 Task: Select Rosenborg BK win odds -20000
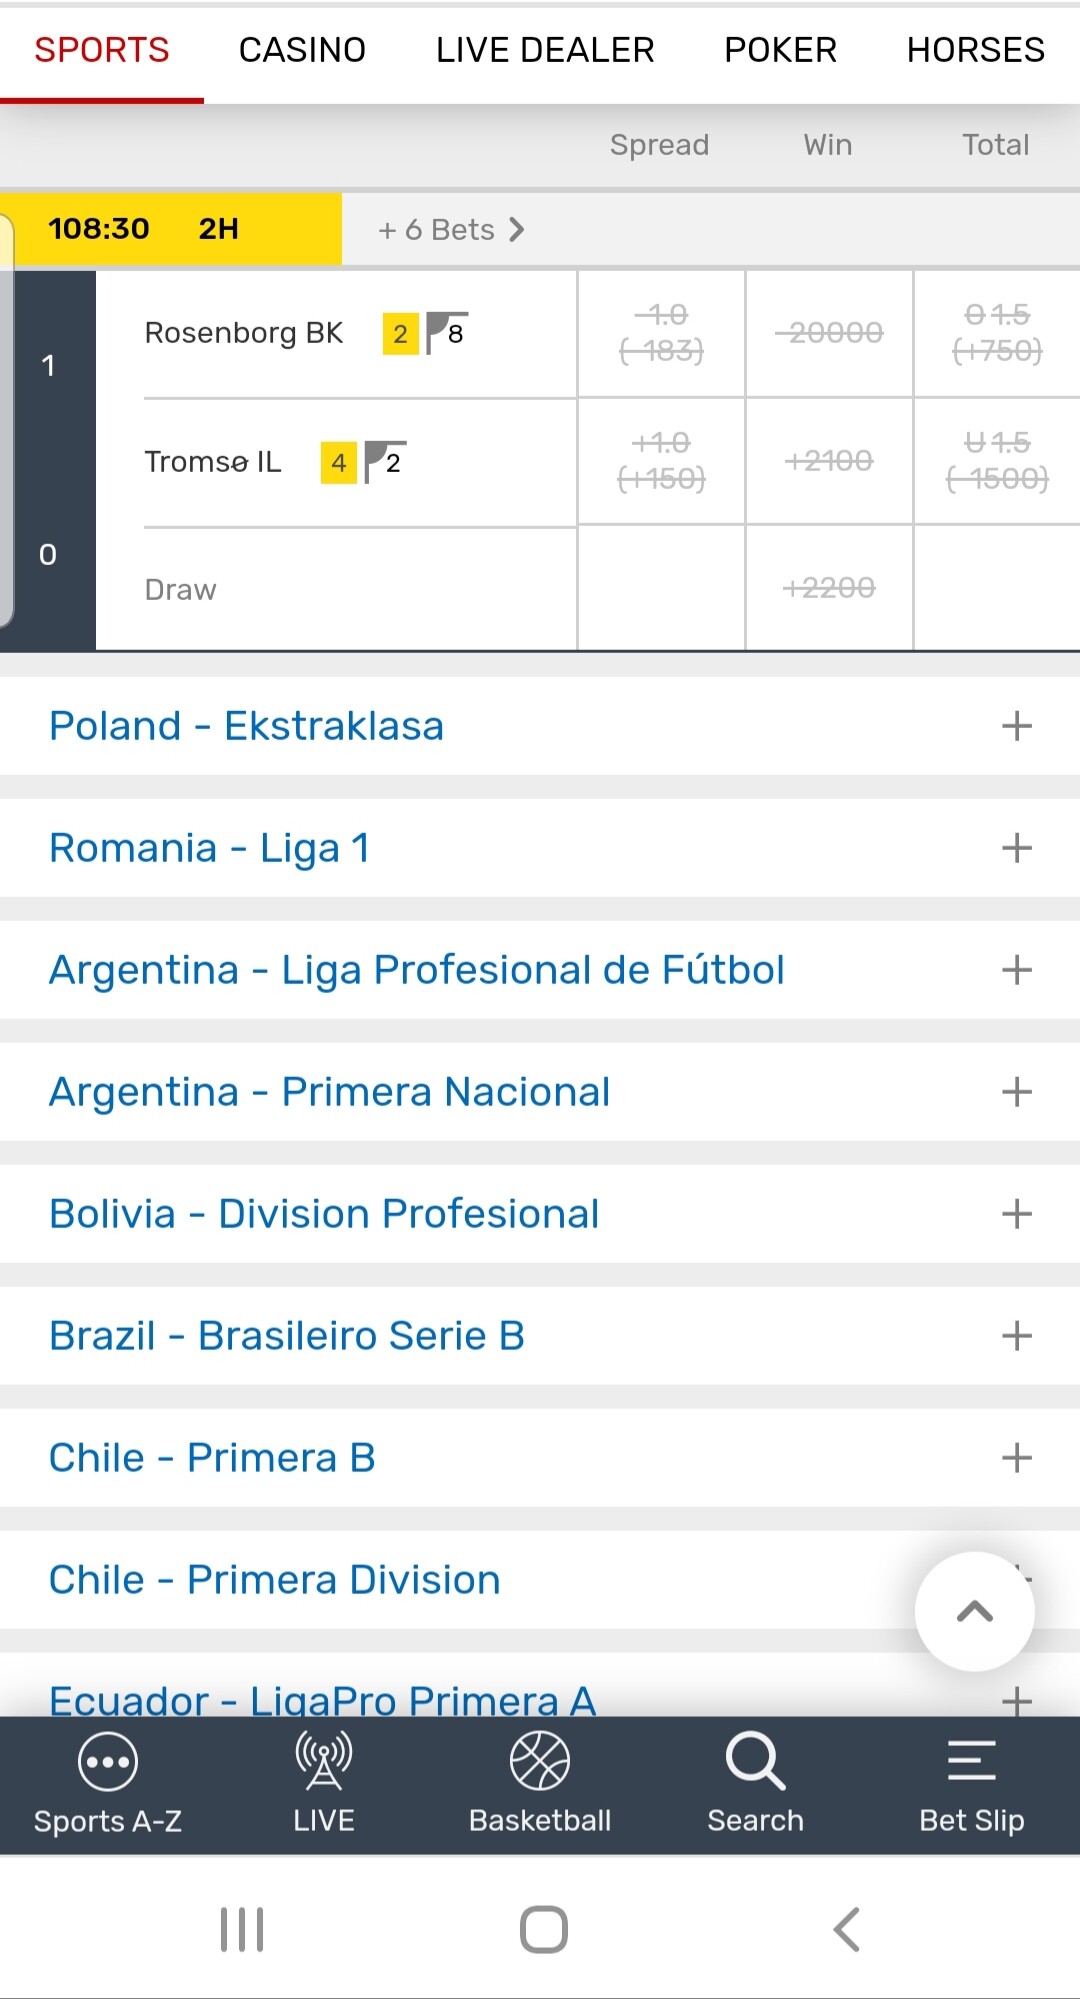tap(829, 333)
